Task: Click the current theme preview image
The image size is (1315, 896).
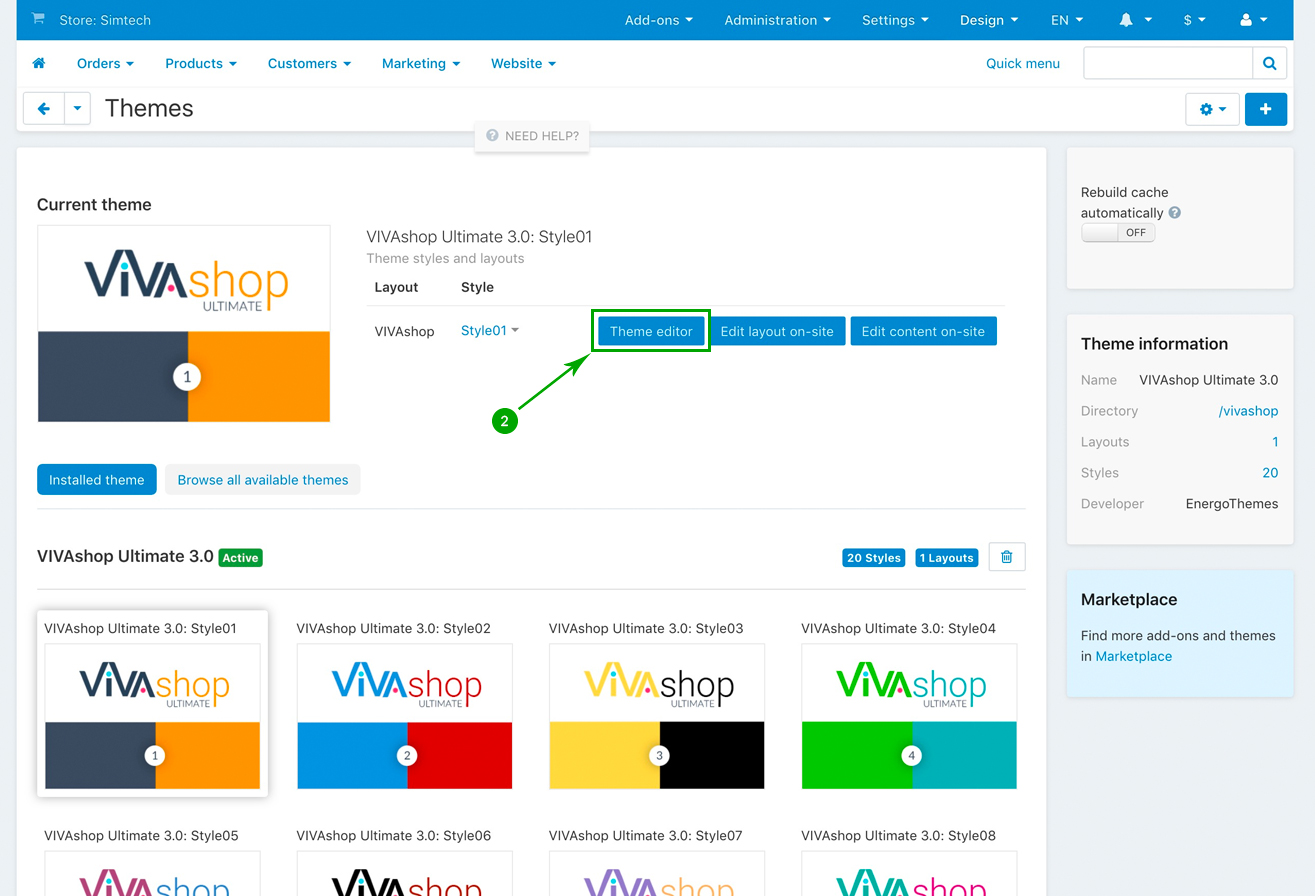Action: coord(184,323)
